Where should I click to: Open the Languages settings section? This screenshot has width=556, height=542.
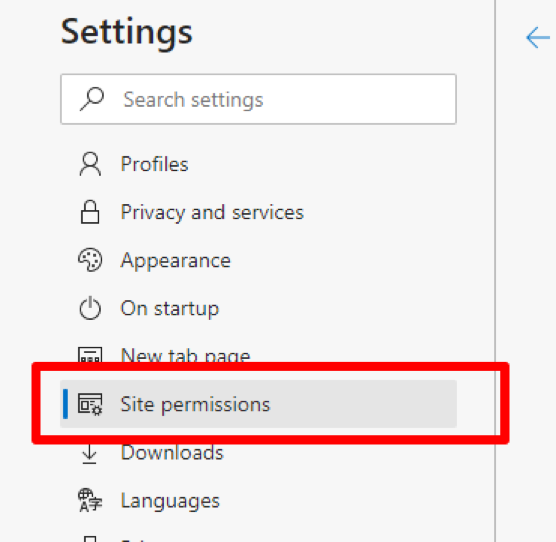pos(258,500)
